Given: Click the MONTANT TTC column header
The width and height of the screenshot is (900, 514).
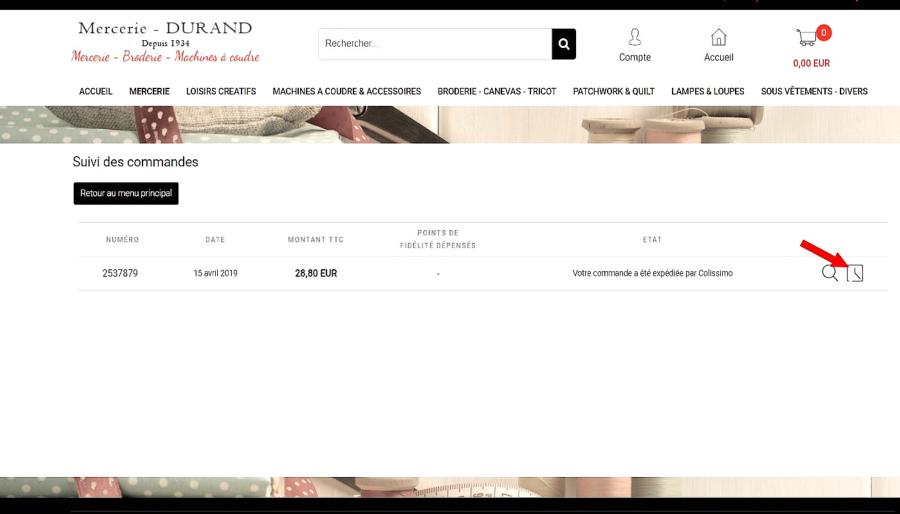Looking at the screenshot, I should 316,240.
